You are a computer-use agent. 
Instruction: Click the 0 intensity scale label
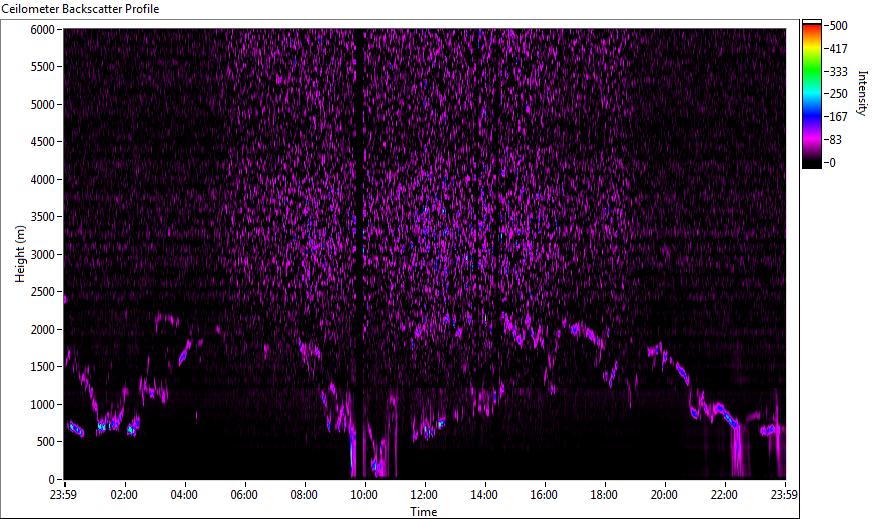click(832, 162)
